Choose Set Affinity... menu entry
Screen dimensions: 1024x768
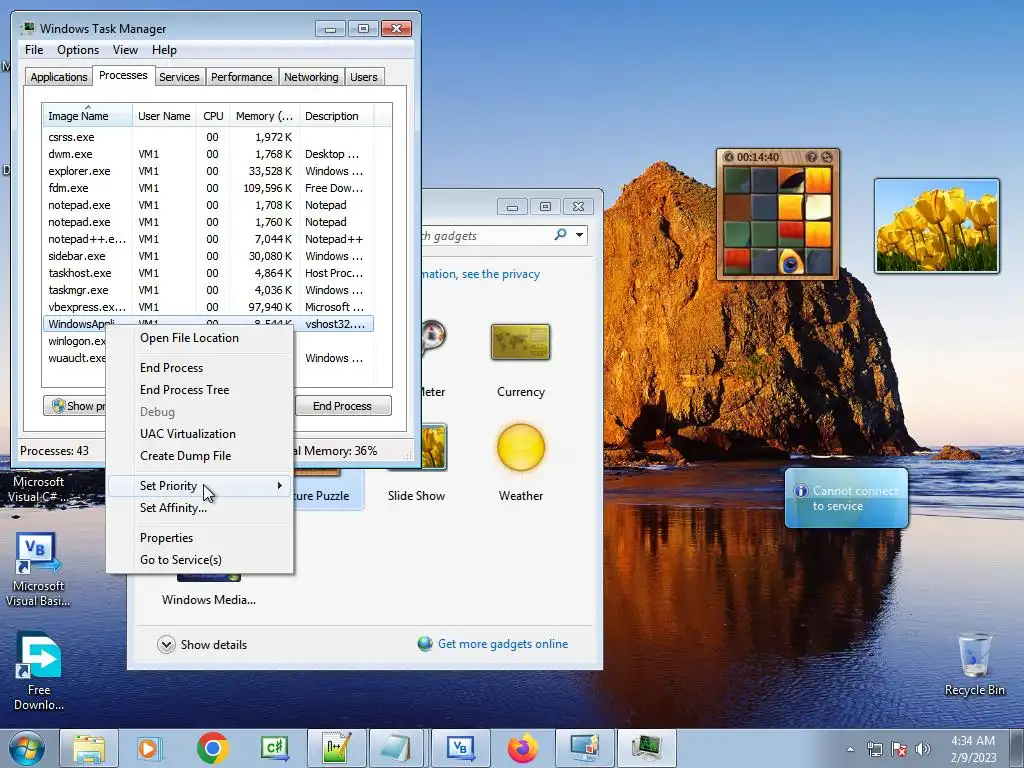(x=199, y=508)
